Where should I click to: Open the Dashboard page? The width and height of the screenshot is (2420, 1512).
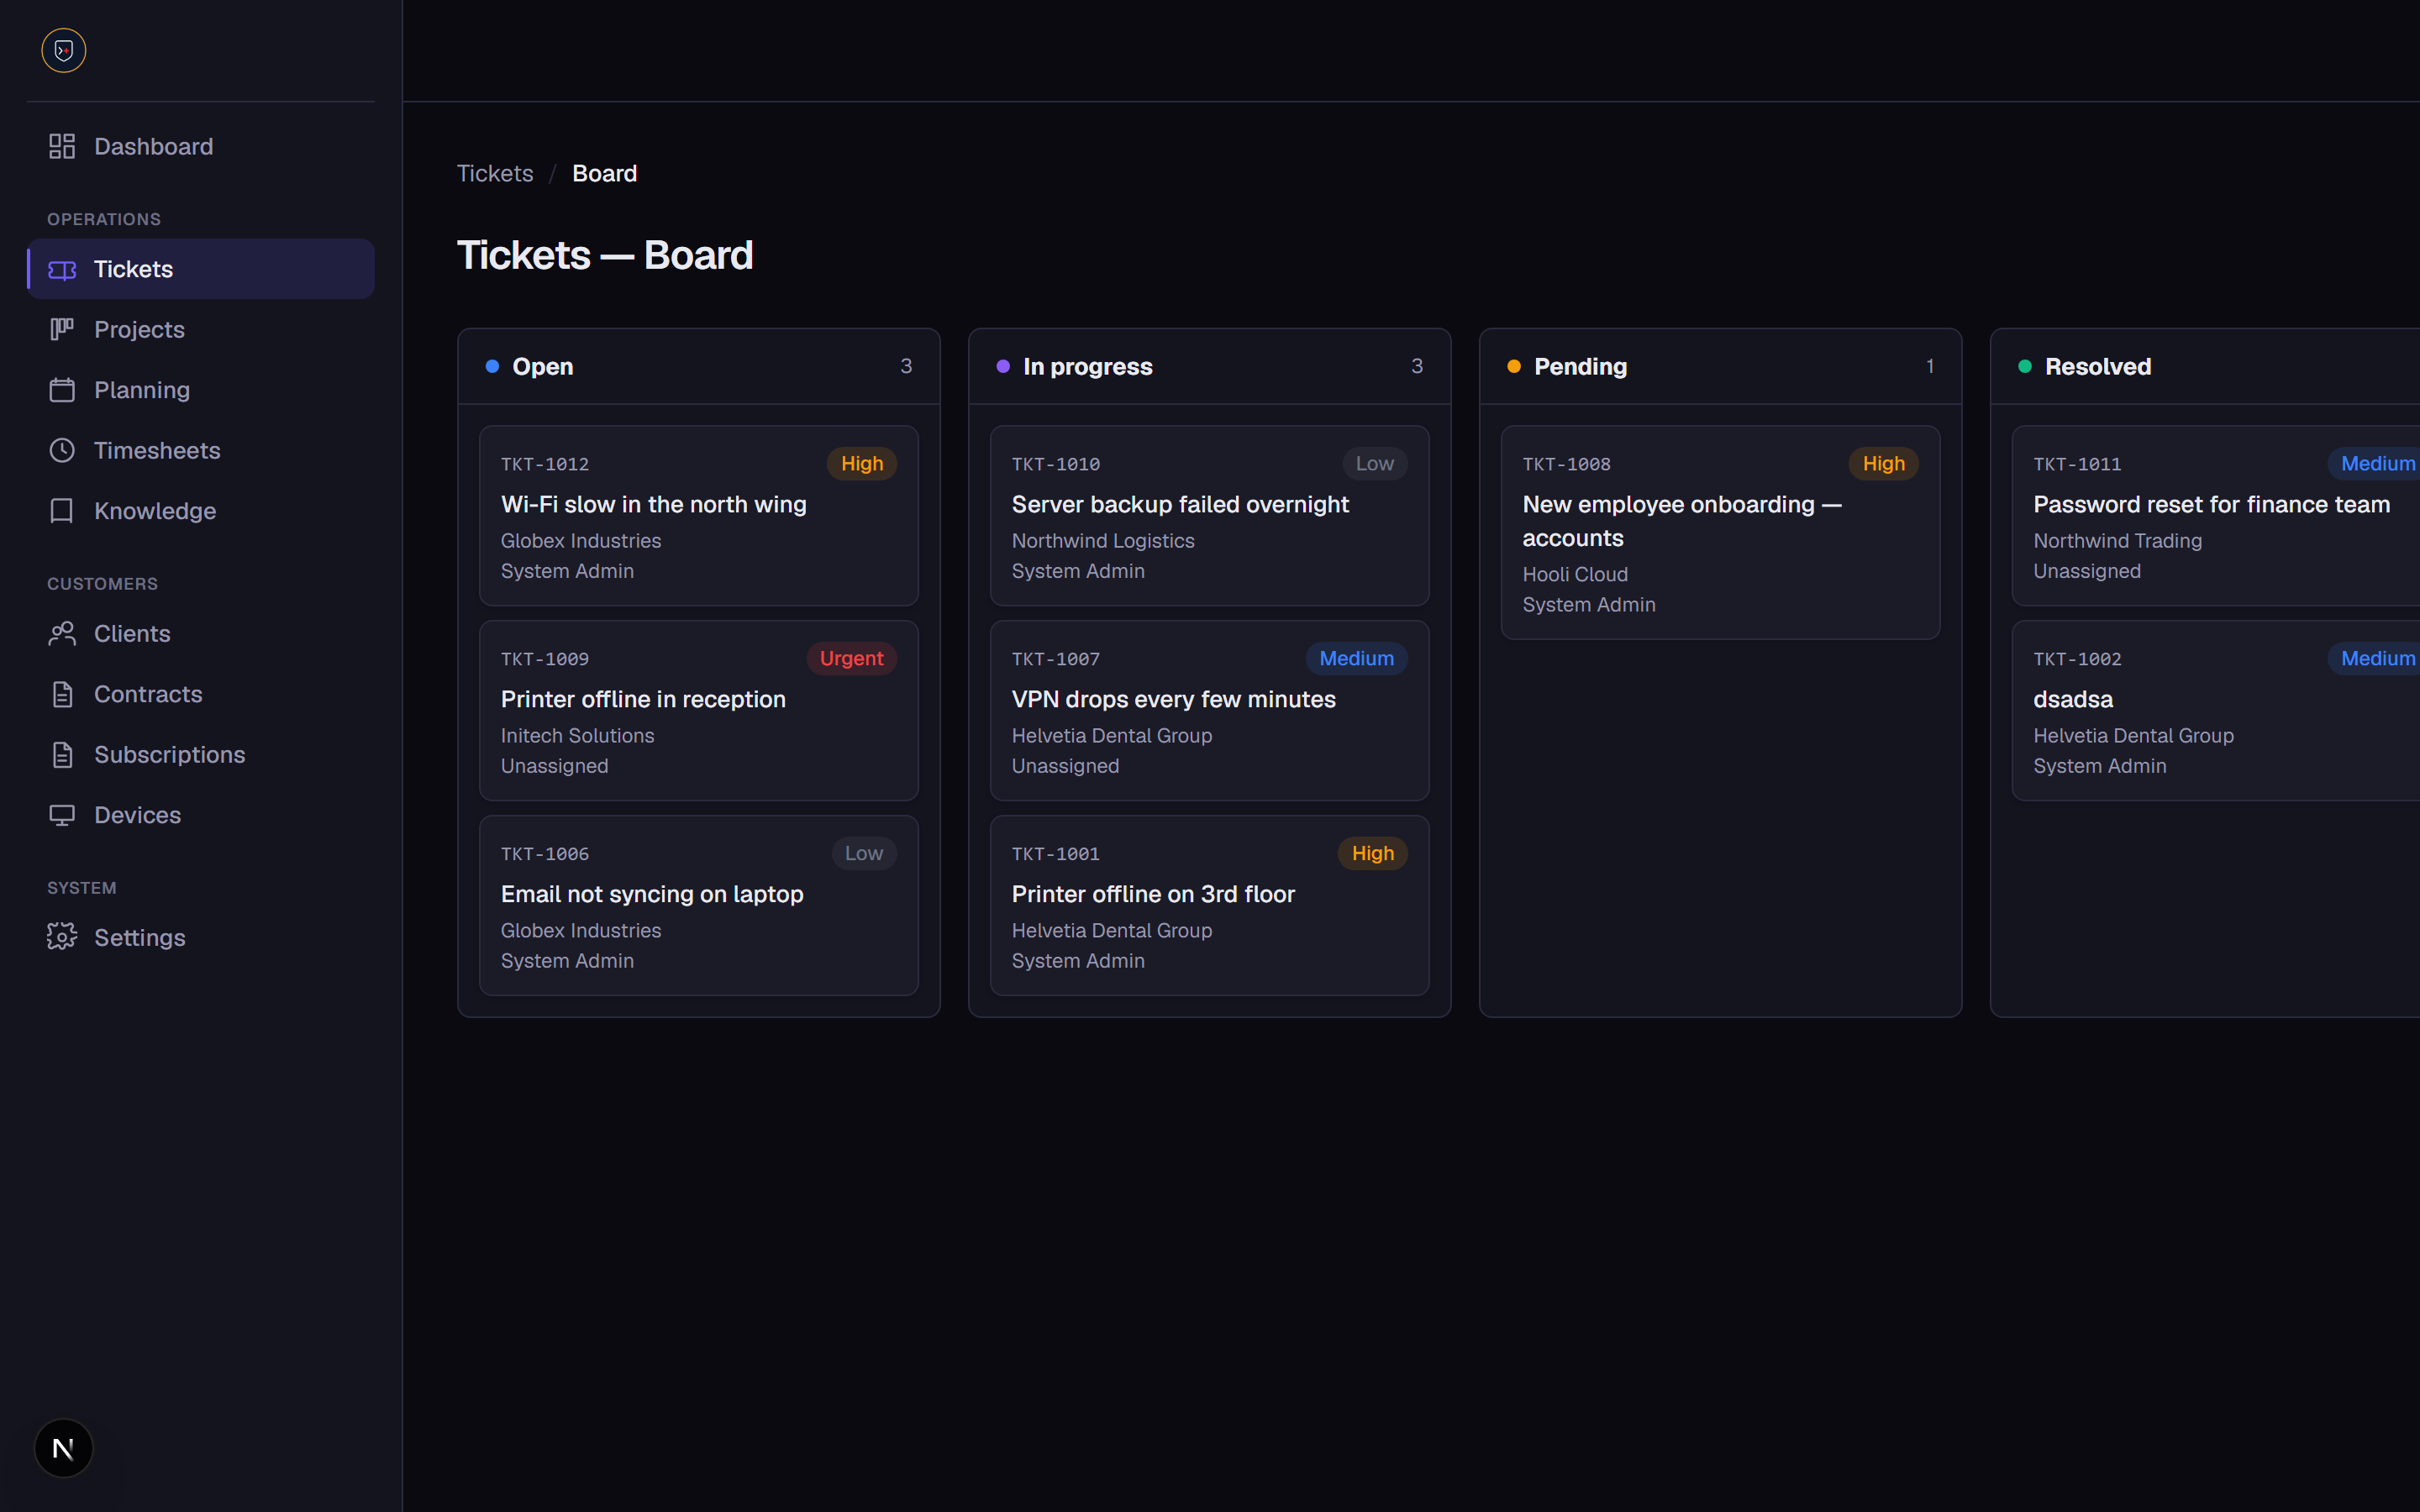pos(200,146)
